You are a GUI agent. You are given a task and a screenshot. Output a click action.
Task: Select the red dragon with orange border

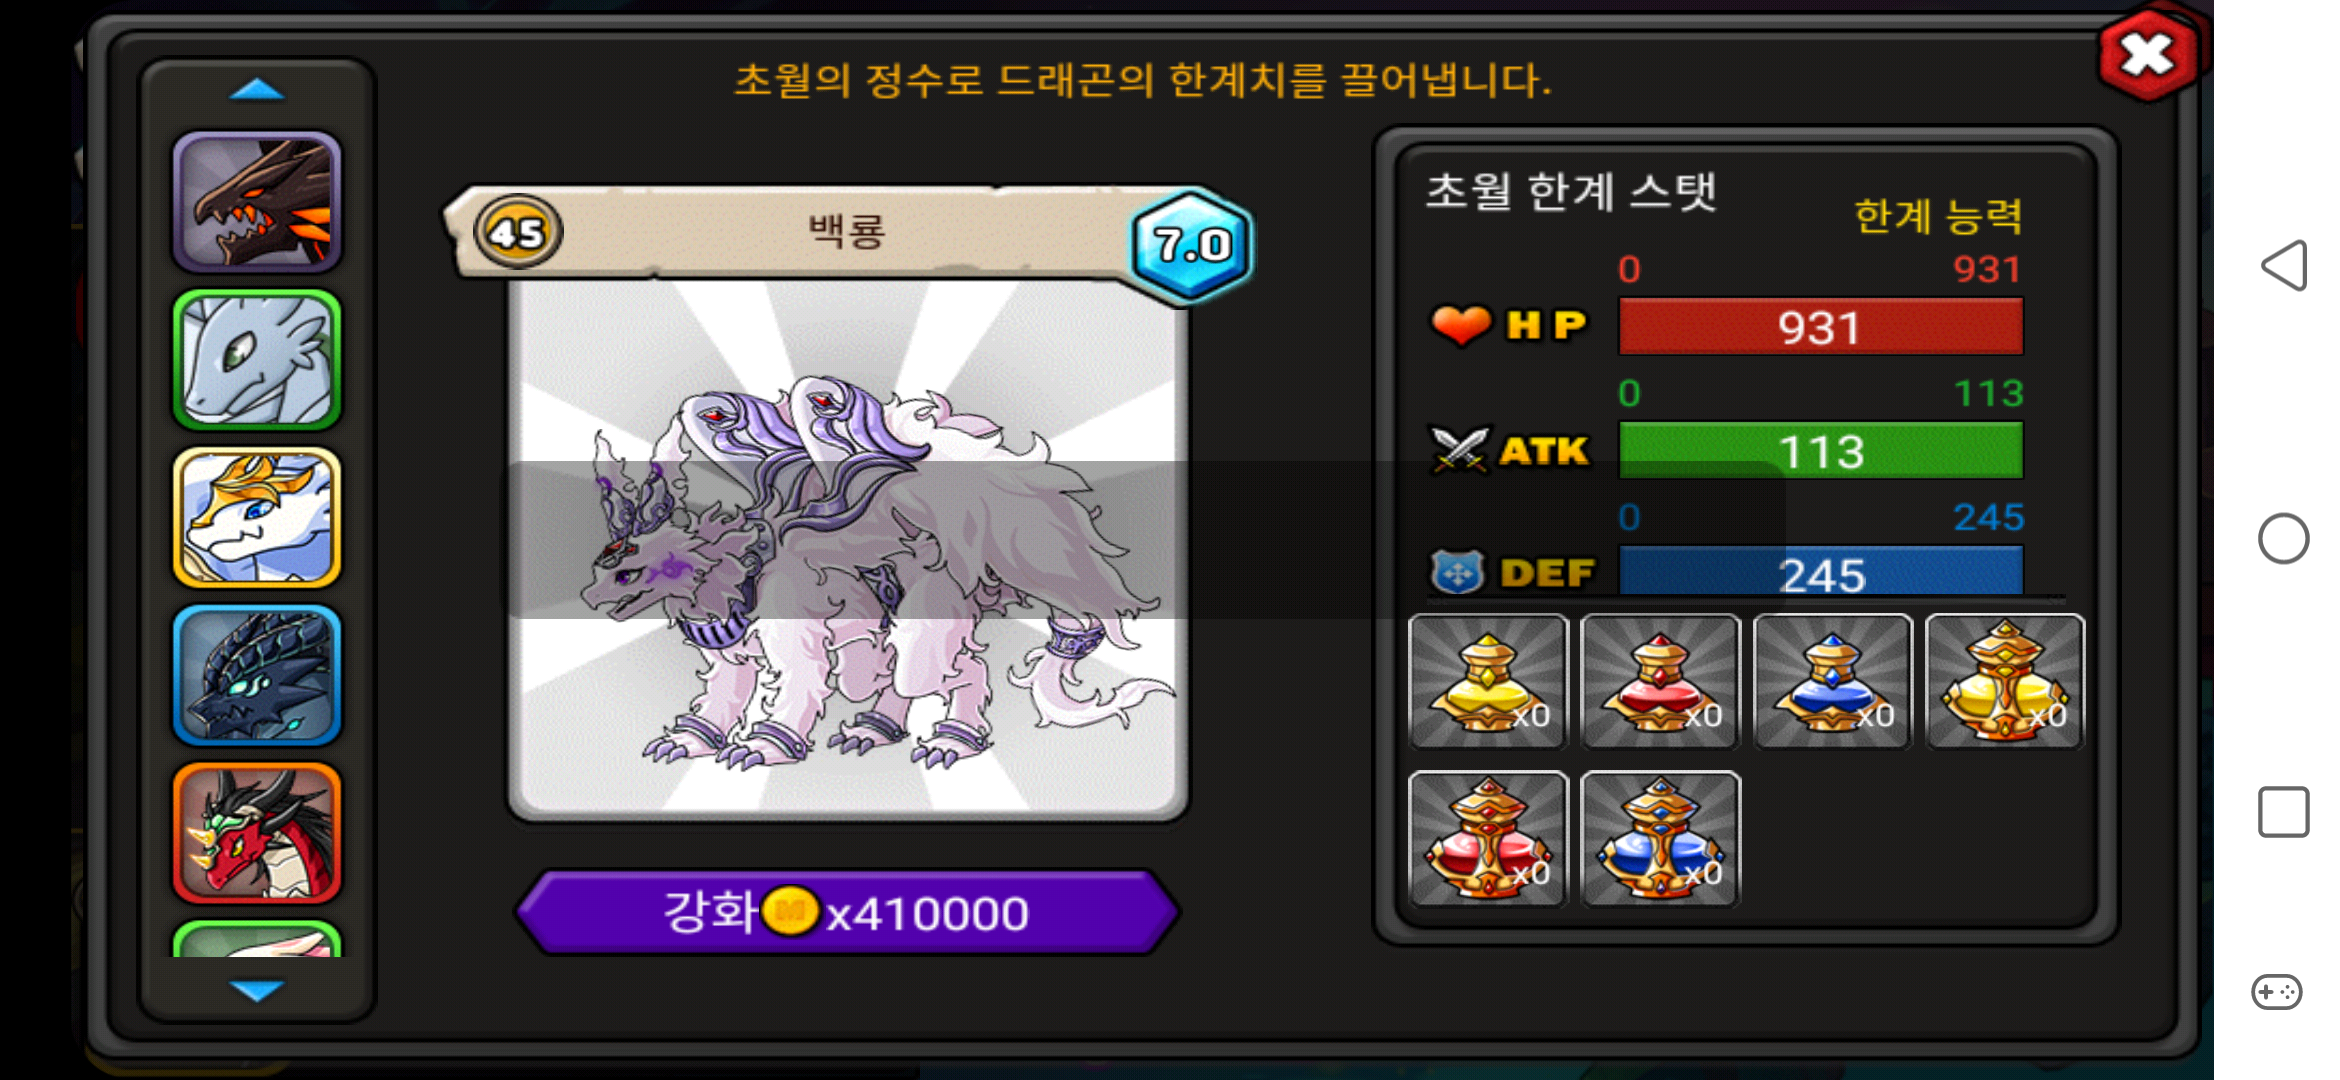(257, 833)
